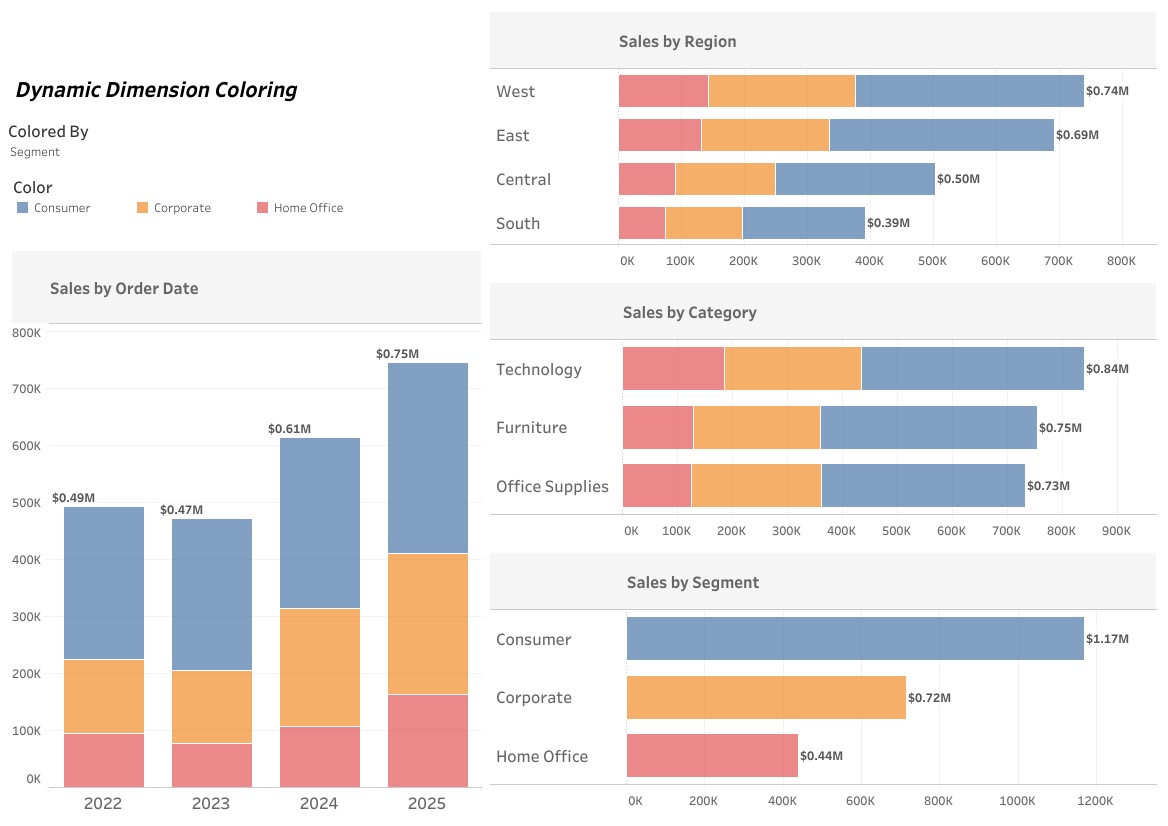
Task: Click the Technology category label
Action: tap(538, 369)
